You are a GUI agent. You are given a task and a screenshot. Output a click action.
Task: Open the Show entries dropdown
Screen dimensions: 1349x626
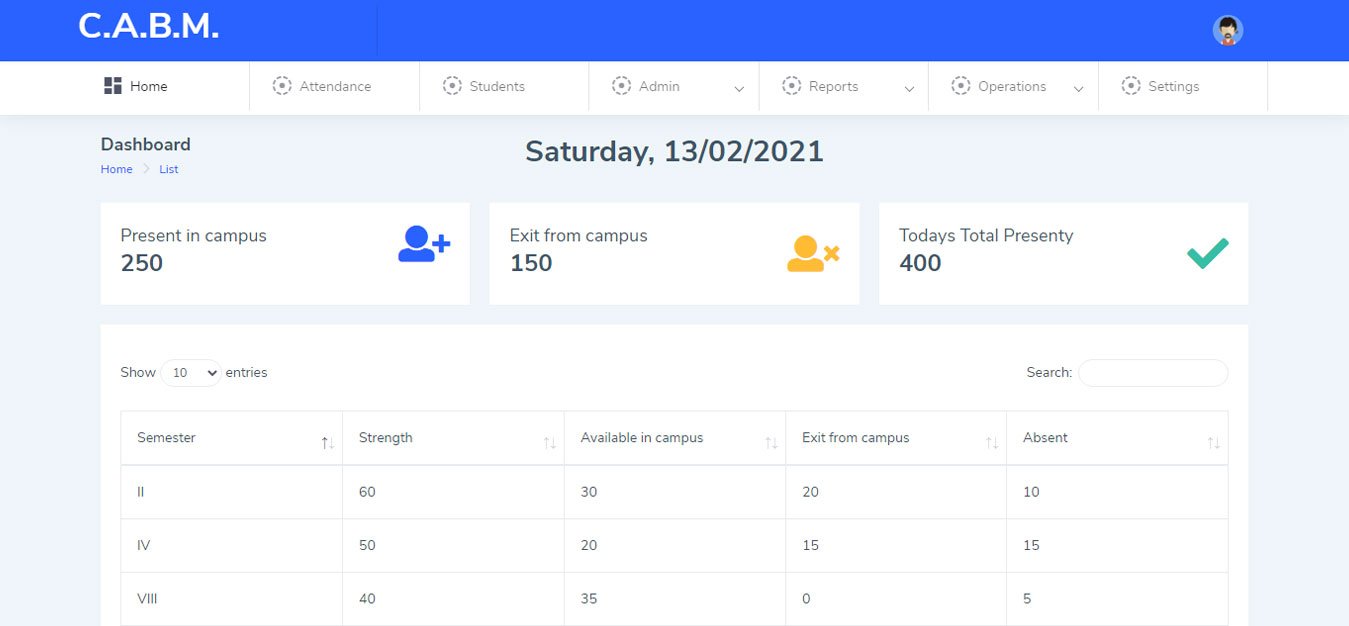pos(190,373)
